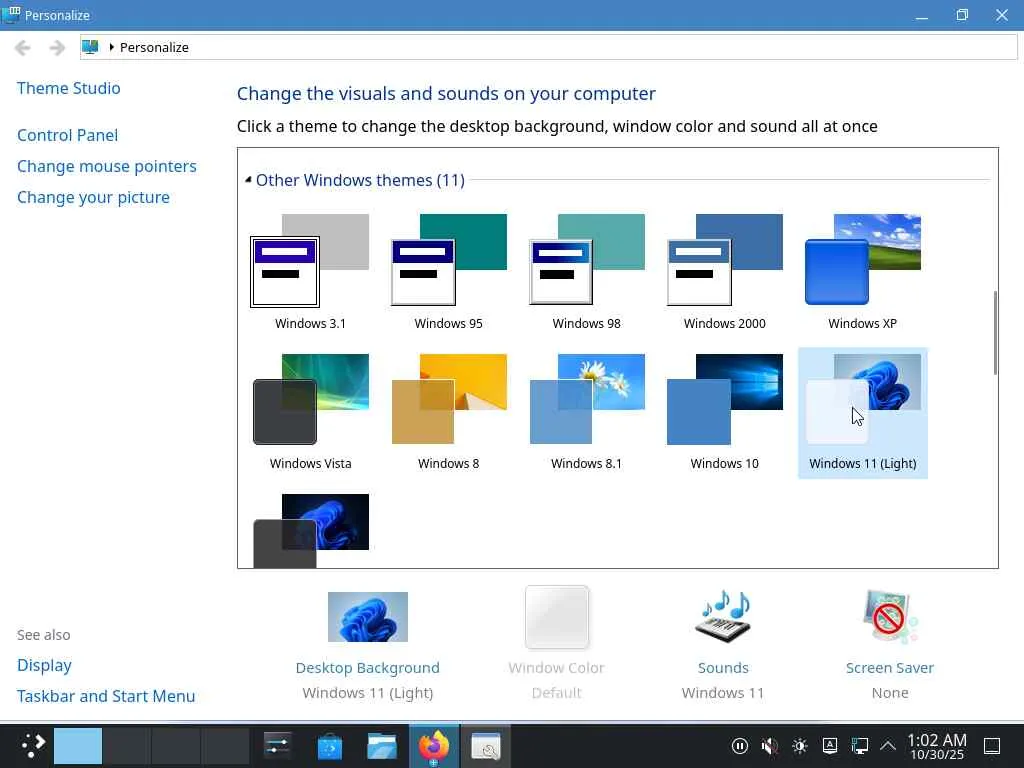Open the Screen Saver icon
Image resolution: width=1024 pixels, height=768 pixels.
pos(889,617)
